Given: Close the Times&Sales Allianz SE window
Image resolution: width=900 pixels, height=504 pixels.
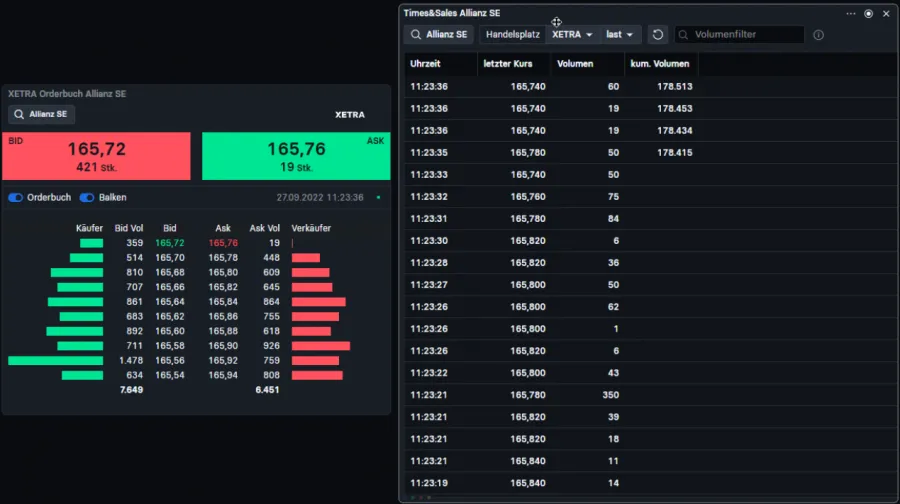Looking at the screenshot, I should [886, 14].
